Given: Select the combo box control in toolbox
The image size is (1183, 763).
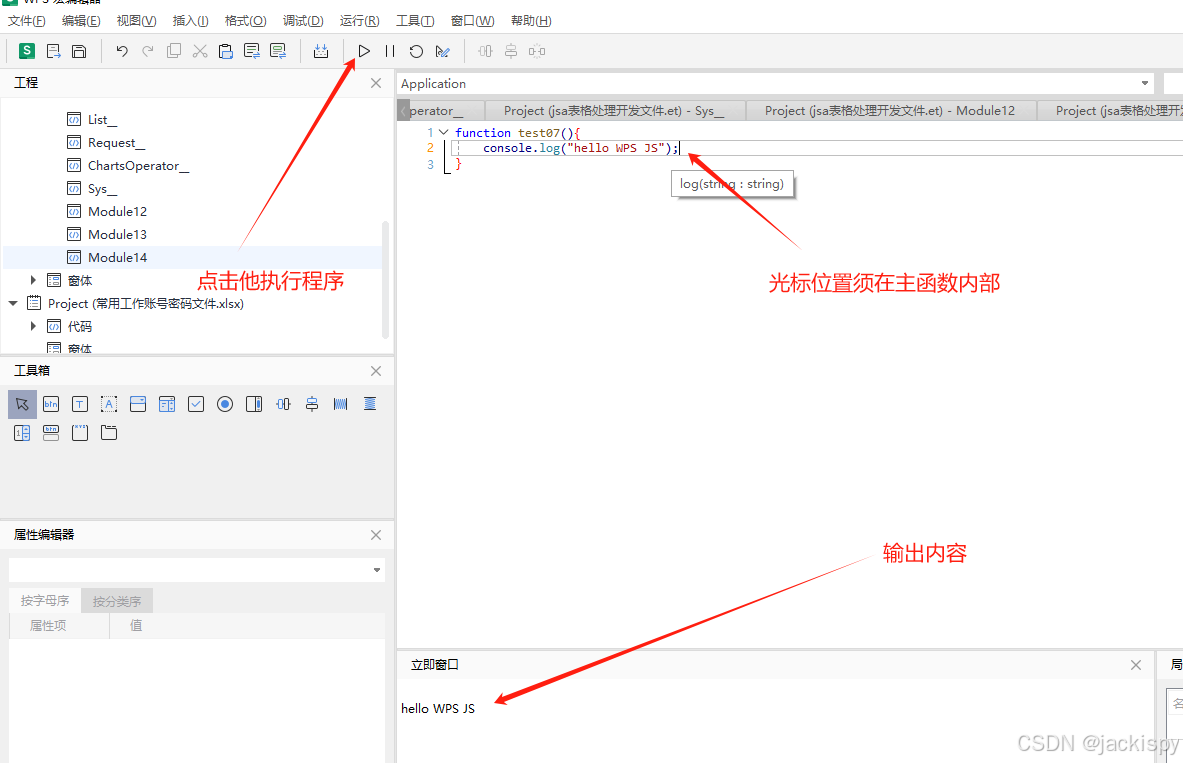Looking at the screenshot, I should click(137, 404).
